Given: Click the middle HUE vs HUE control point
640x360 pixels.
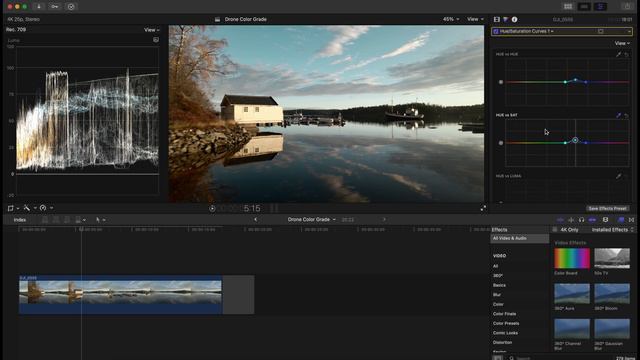Looking at the screenshot, I should [x=576, y=80].
